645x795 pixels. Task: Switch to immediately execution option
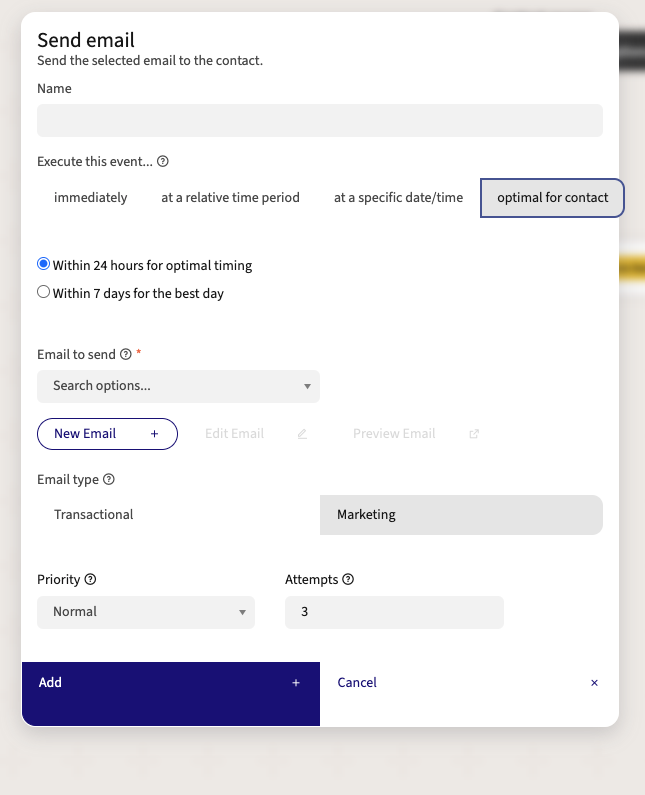pyautogui.click(x=91, y=198)
